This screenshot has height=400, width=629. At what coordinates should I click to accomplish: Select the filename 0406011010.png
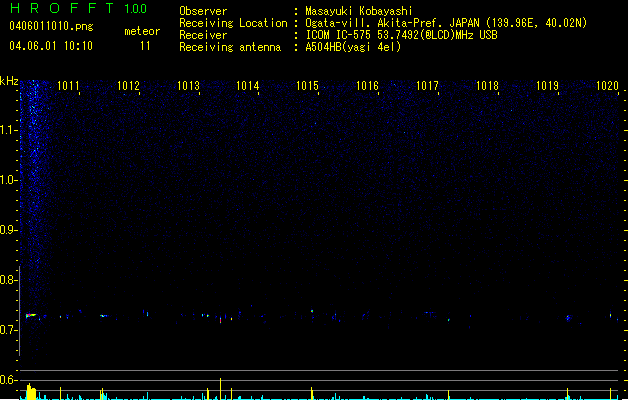[x=51, y=26]
